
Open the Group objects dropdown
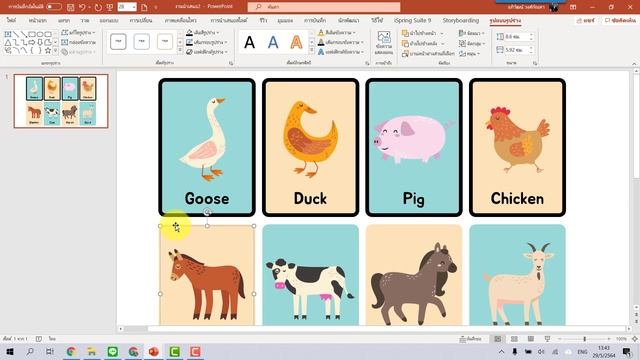(x=472, y=43)
